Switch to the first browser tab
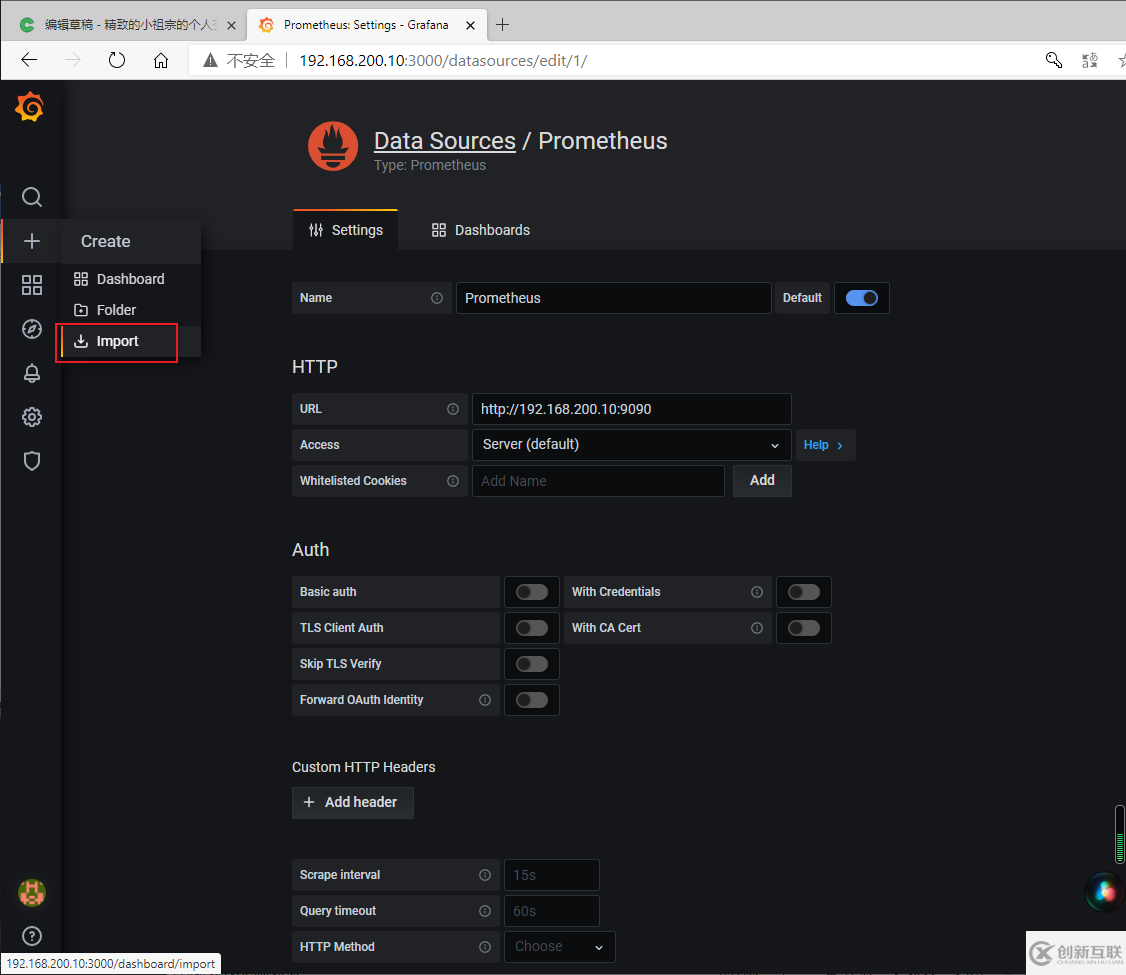 (124, 24)
